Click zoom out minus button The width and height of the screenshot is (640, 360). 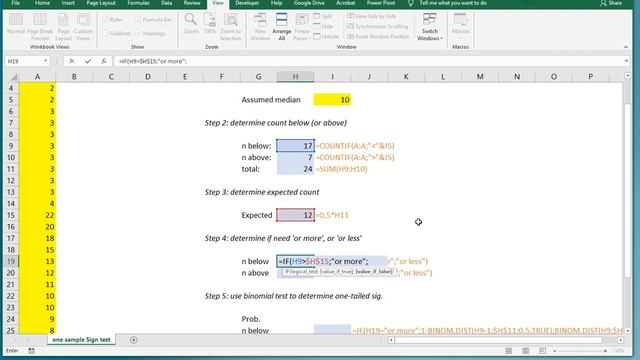[554, 351]
